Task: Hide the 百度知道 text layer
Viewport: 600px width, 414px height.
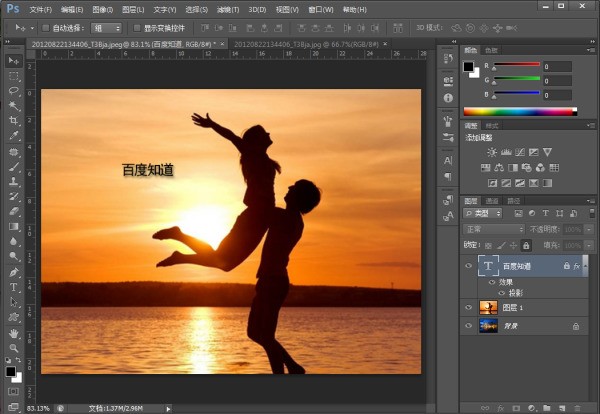Action: [469, 266]
